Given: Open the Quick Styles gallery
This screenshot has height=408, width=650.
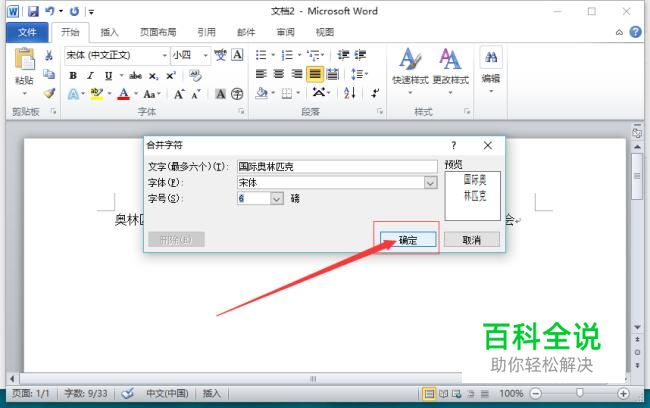Looking at the screenshot, I should (410, 70).
